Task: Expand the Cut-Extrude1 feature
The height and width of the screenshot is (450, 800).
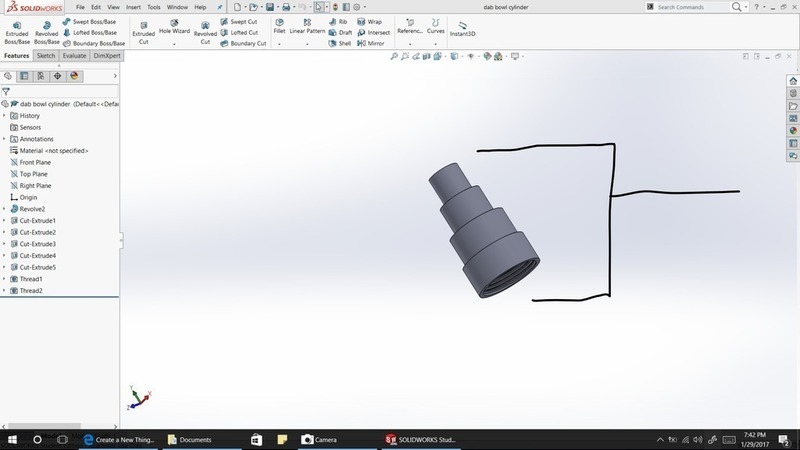Action: (5, 220)
